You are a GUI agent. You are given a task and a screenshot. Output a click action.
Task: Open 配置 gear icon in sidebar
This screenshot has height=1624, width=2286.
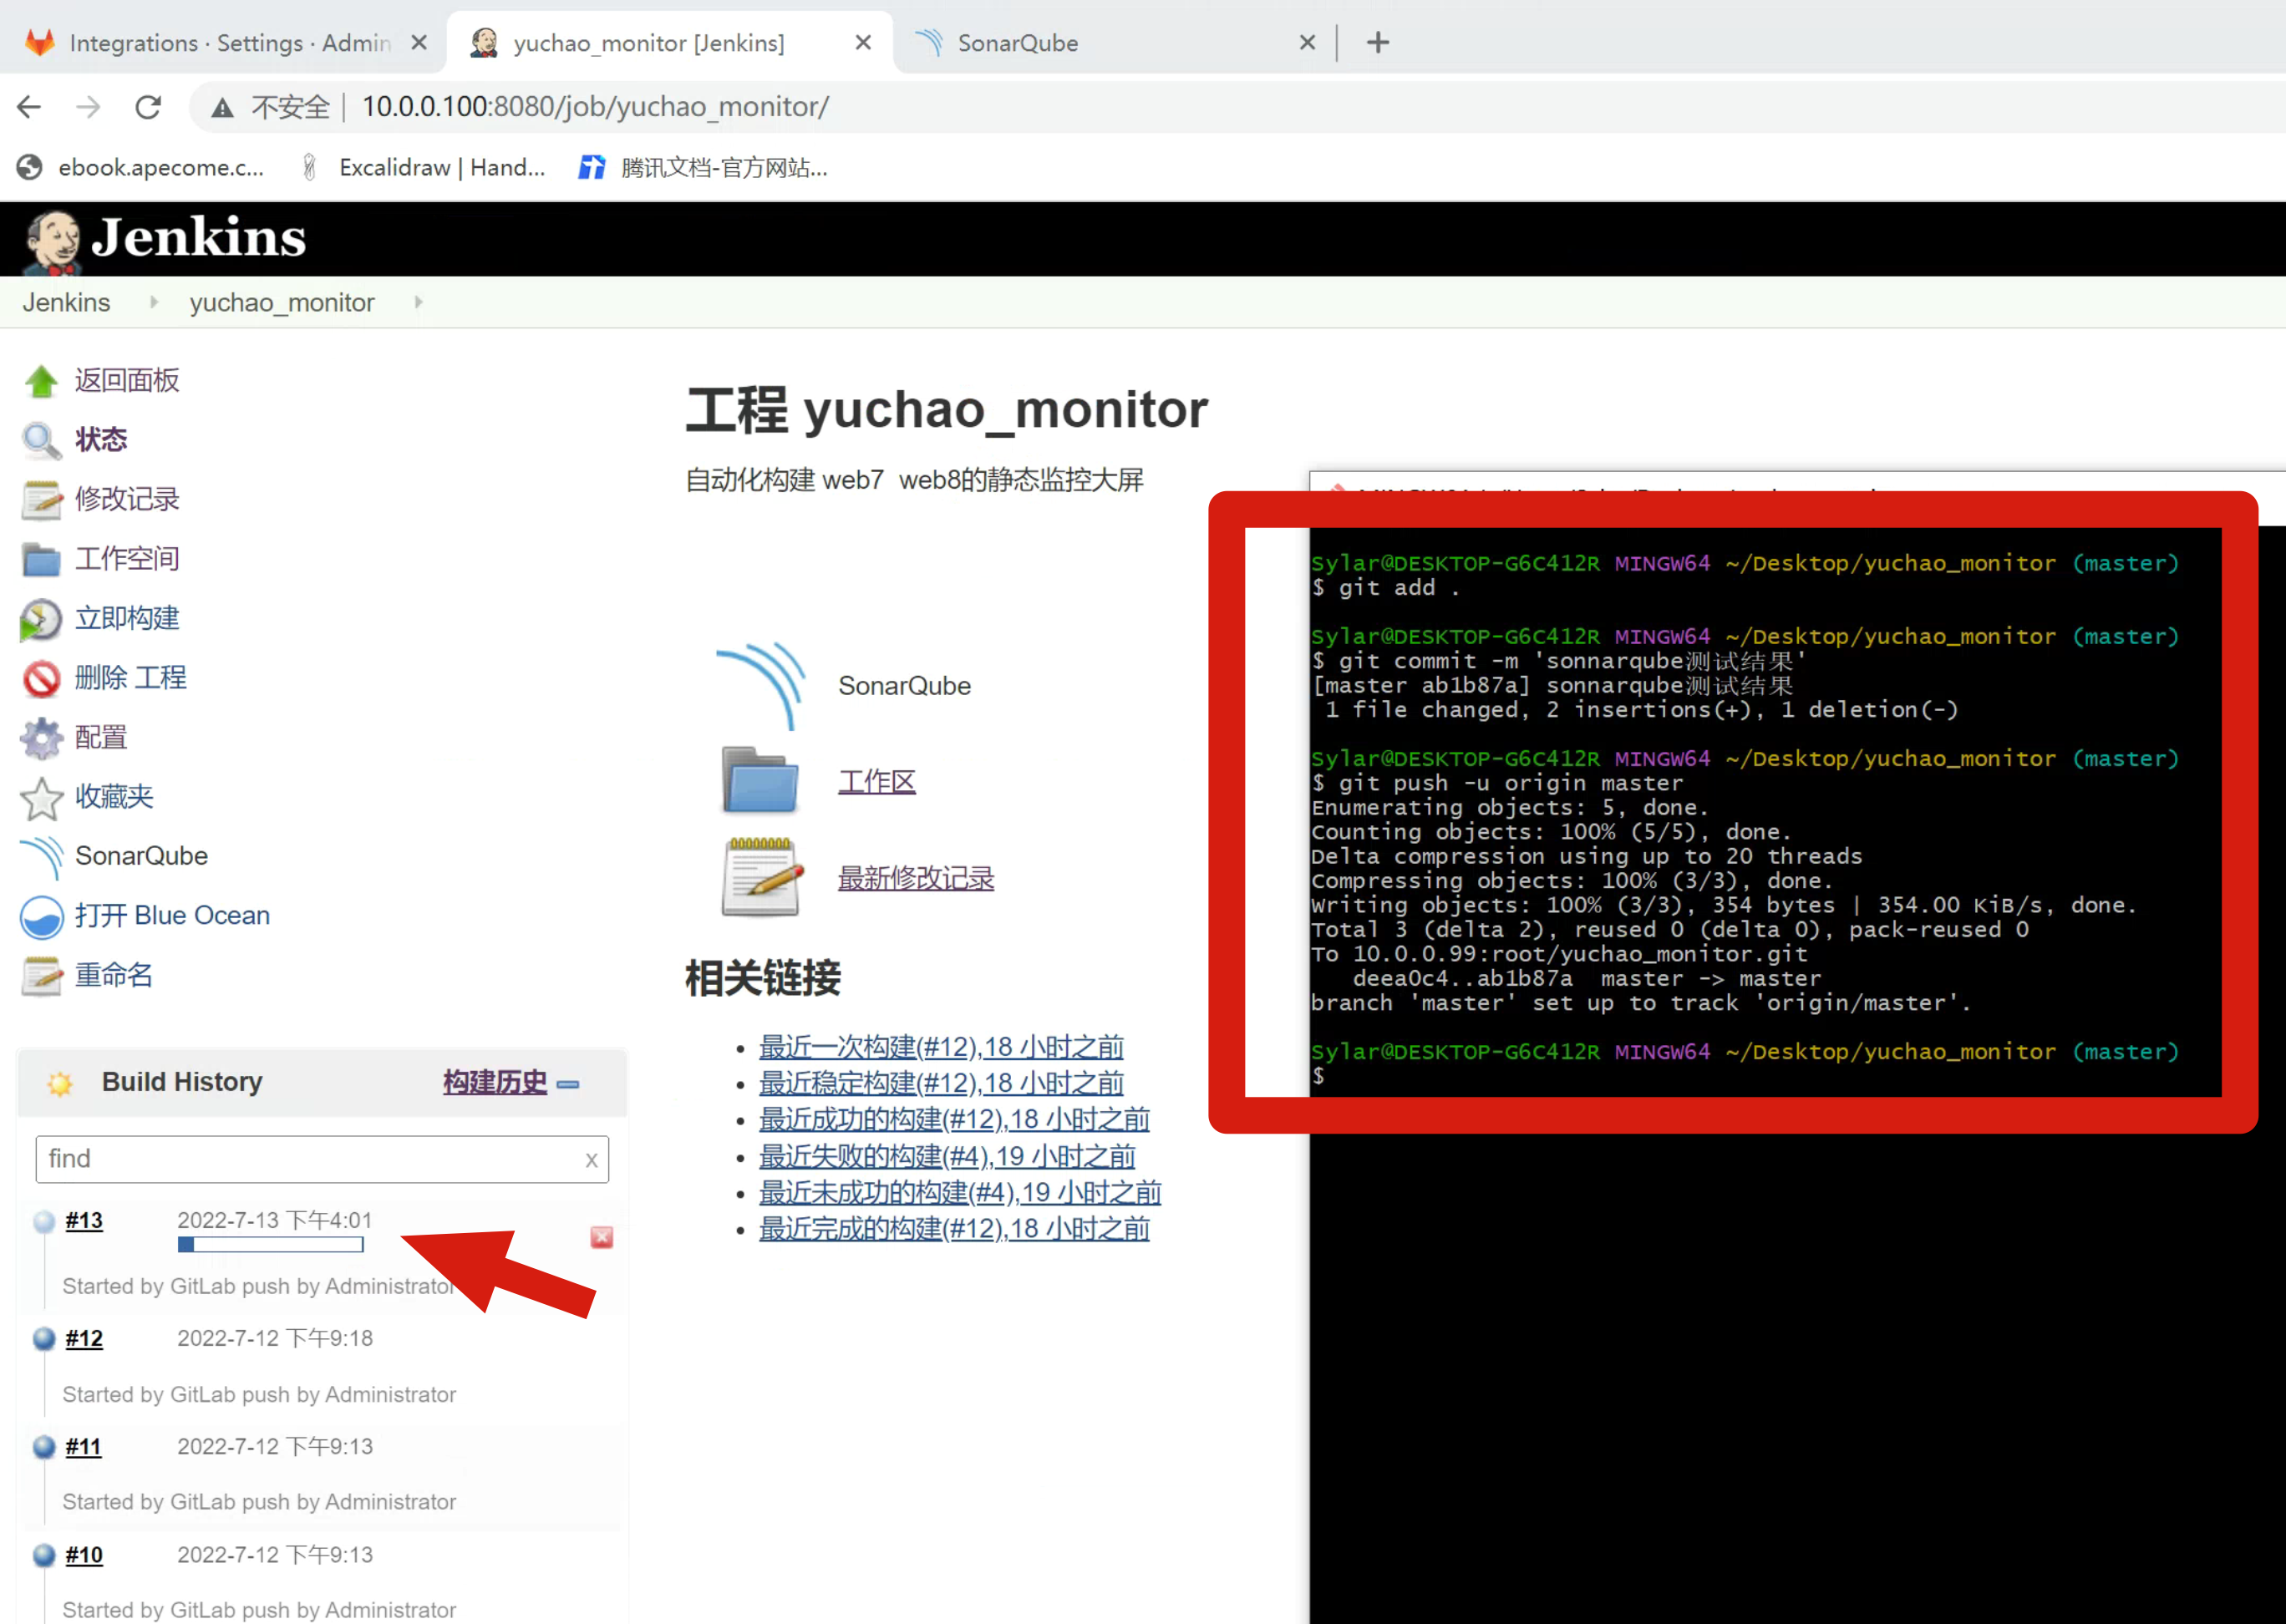41,738
